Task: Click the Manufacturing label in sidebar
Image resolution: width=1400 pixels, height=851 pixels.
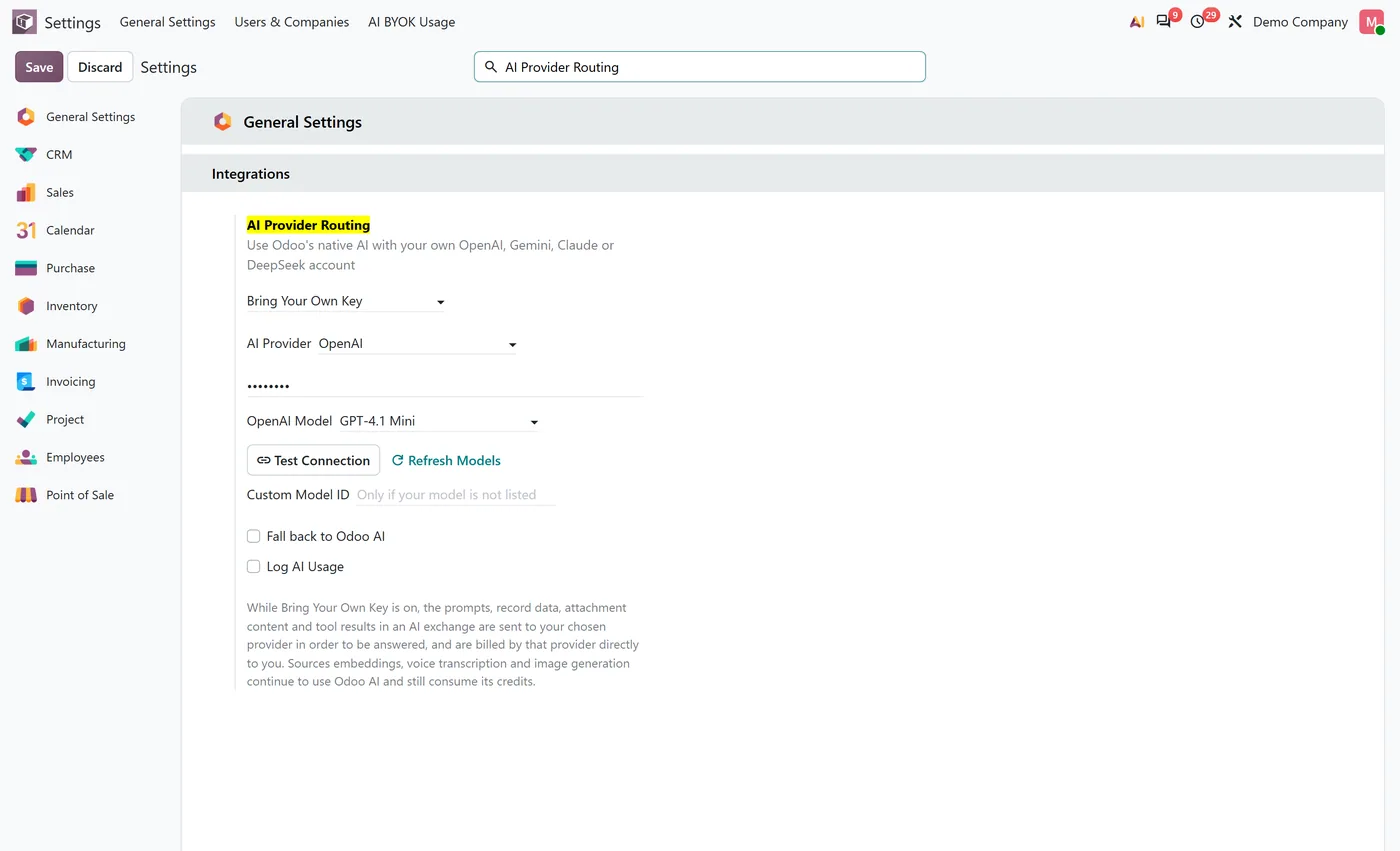Action: click(86, 344)
